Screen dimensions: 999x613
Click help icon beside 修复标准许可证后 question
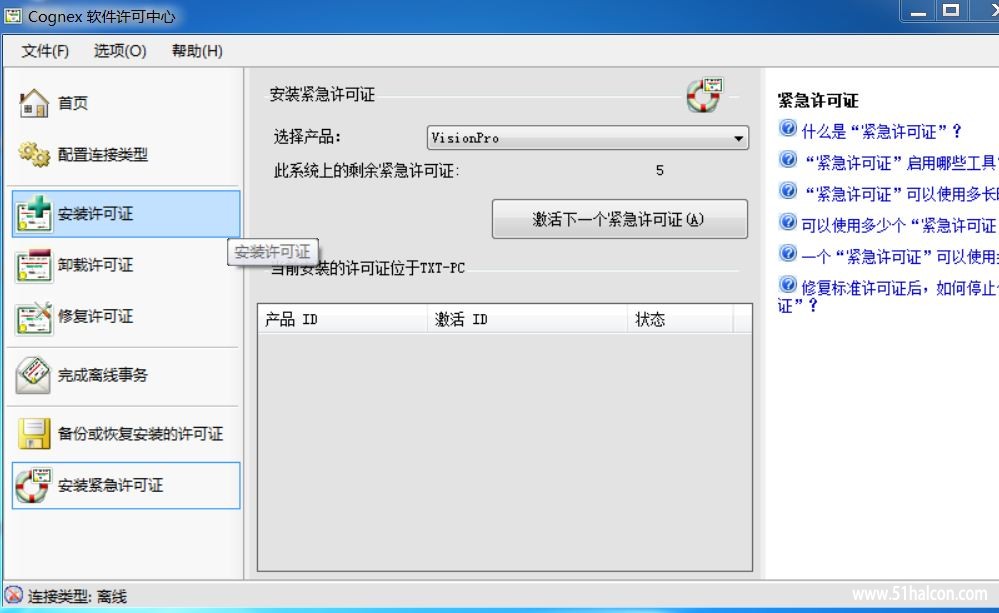(x=788, y=284)
